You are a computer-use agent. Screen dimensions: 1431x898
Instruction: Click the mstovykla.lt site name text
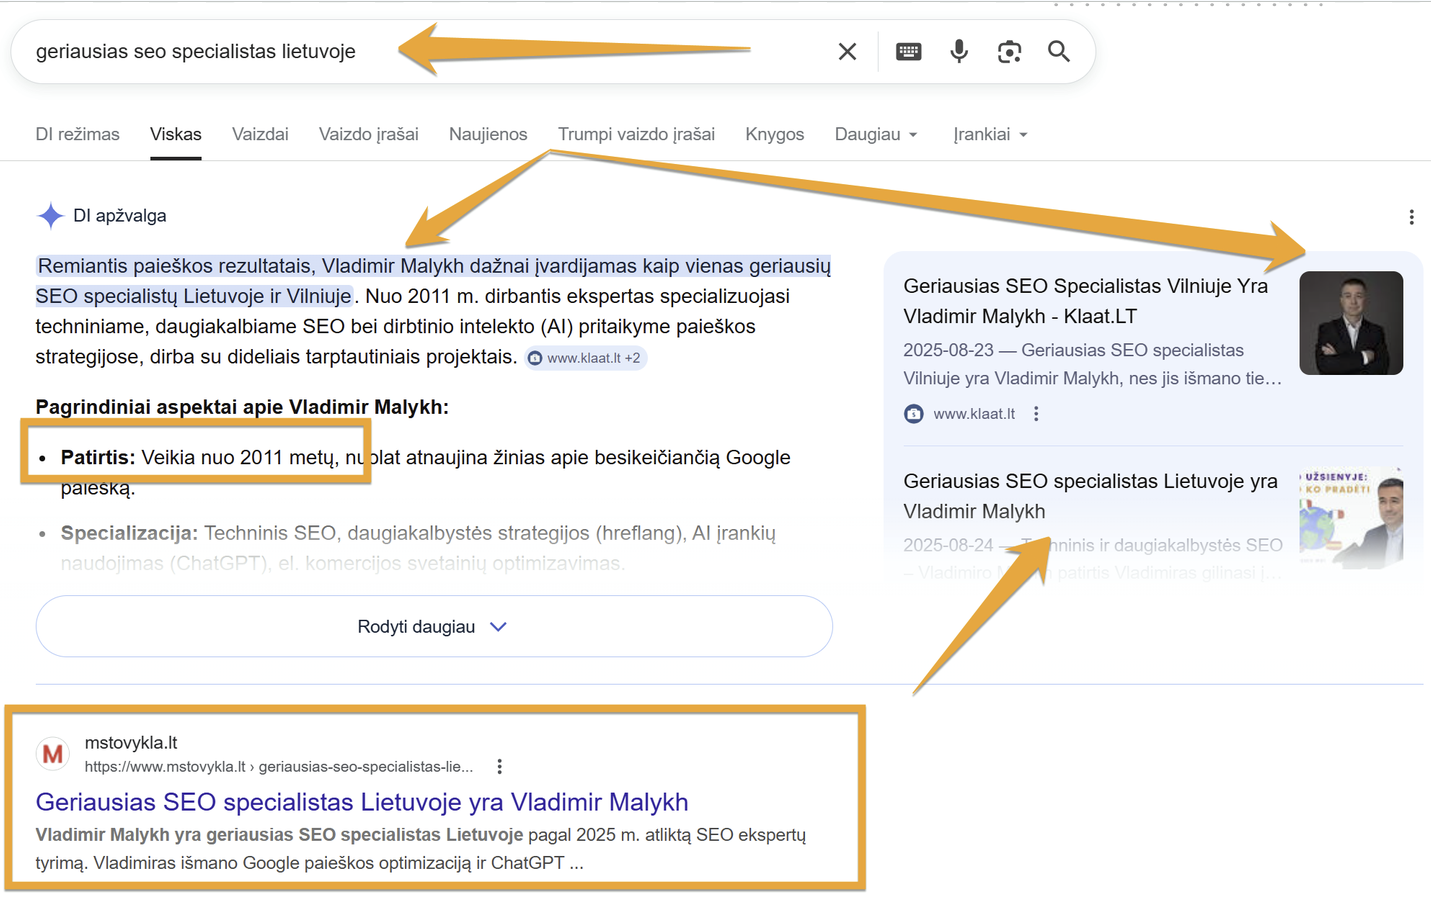coord(131,743)
